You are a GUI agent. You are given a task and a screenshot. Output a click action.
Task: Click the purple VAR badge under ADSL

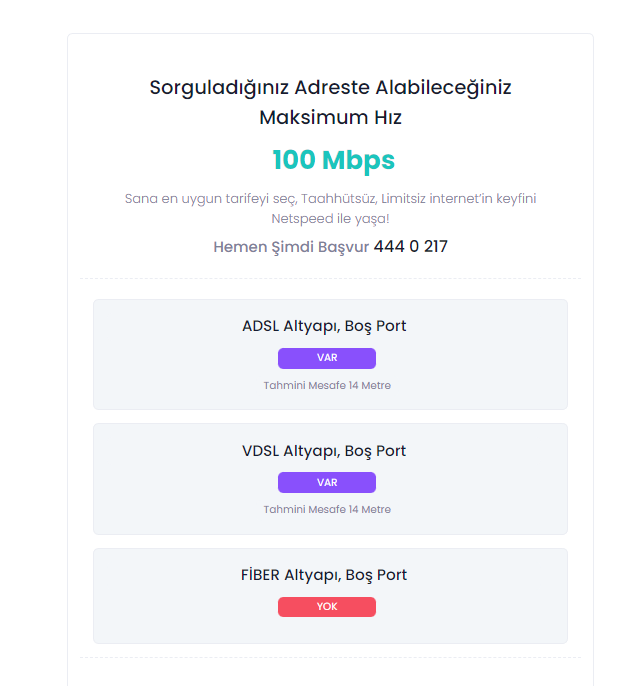327,358
